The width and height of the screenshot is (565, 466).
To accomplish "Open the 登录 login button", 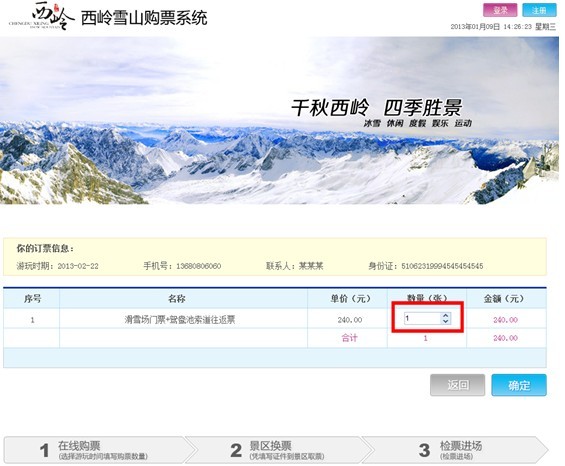I will coord(500,10).
